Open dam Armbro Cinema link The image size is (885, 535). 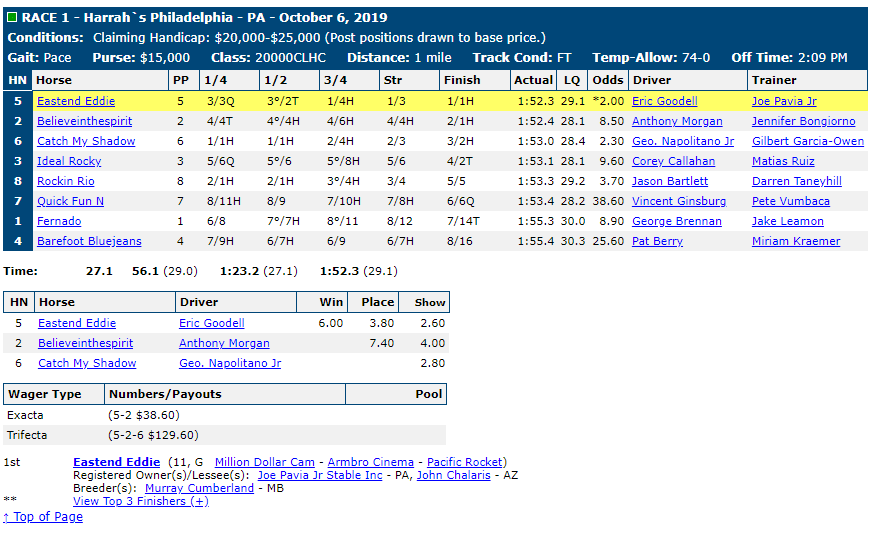pos(370,462)
